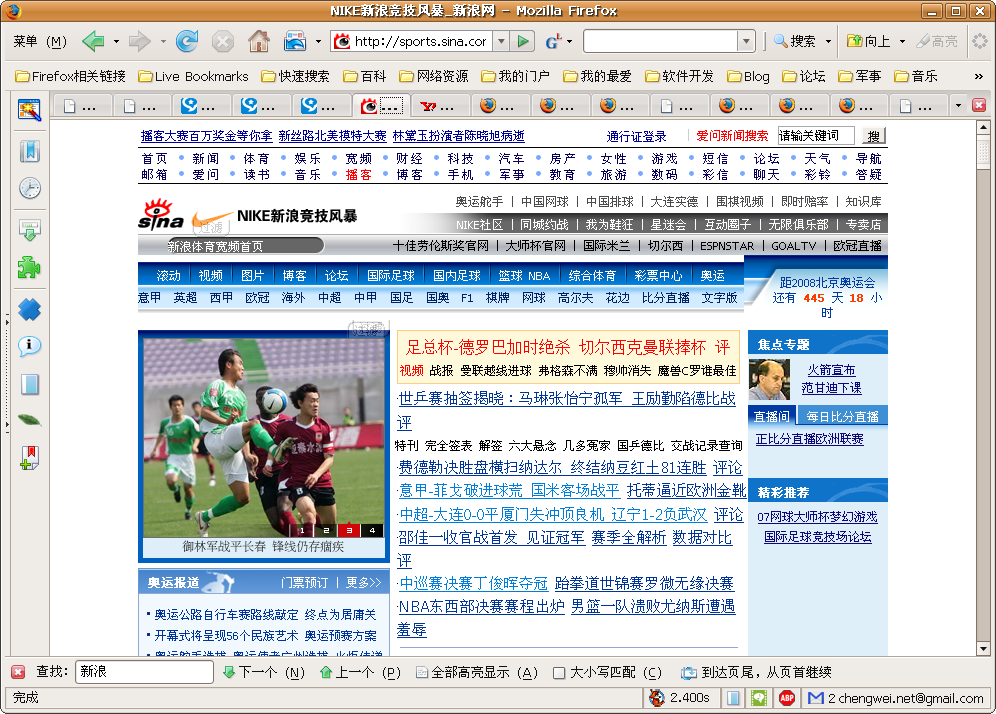This screenshot has width=996, height=714.
Task: Click the Adblock Plus icon in the status bar
Action: coord(787,698)
